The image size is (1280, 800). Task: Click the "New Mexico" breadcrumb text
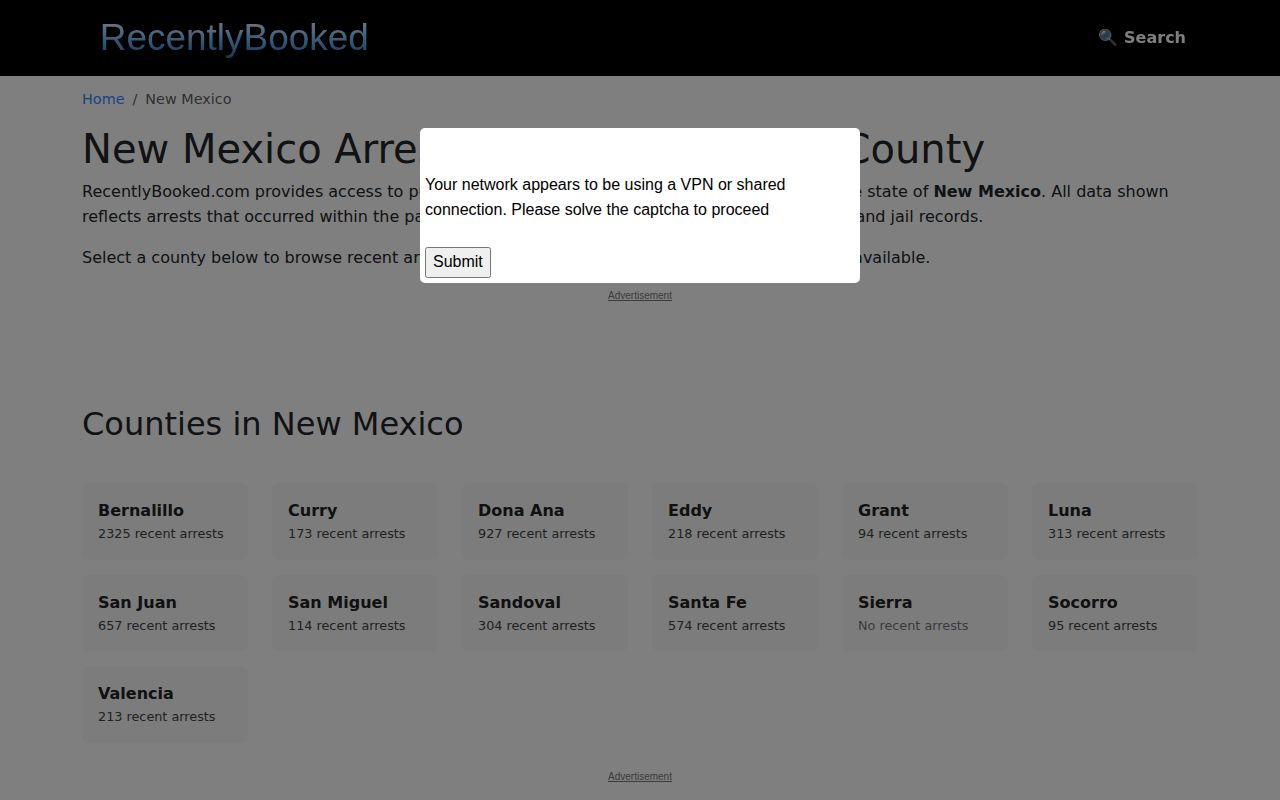tap(188, 99)
